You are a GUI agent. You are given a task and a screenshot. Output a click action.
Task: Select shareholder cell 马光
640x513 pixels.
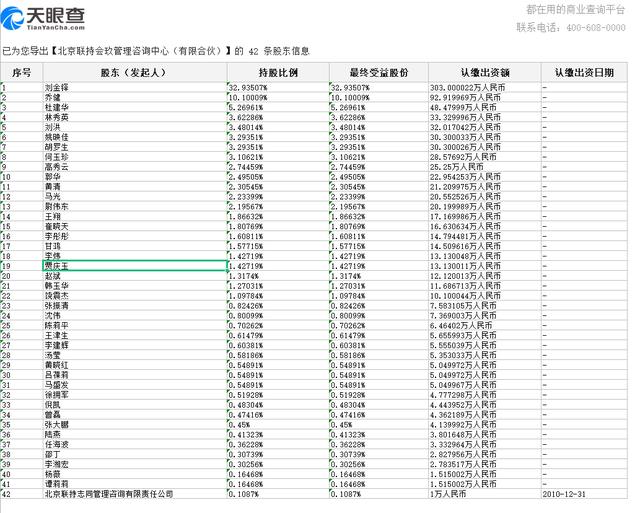coord(135,197)
